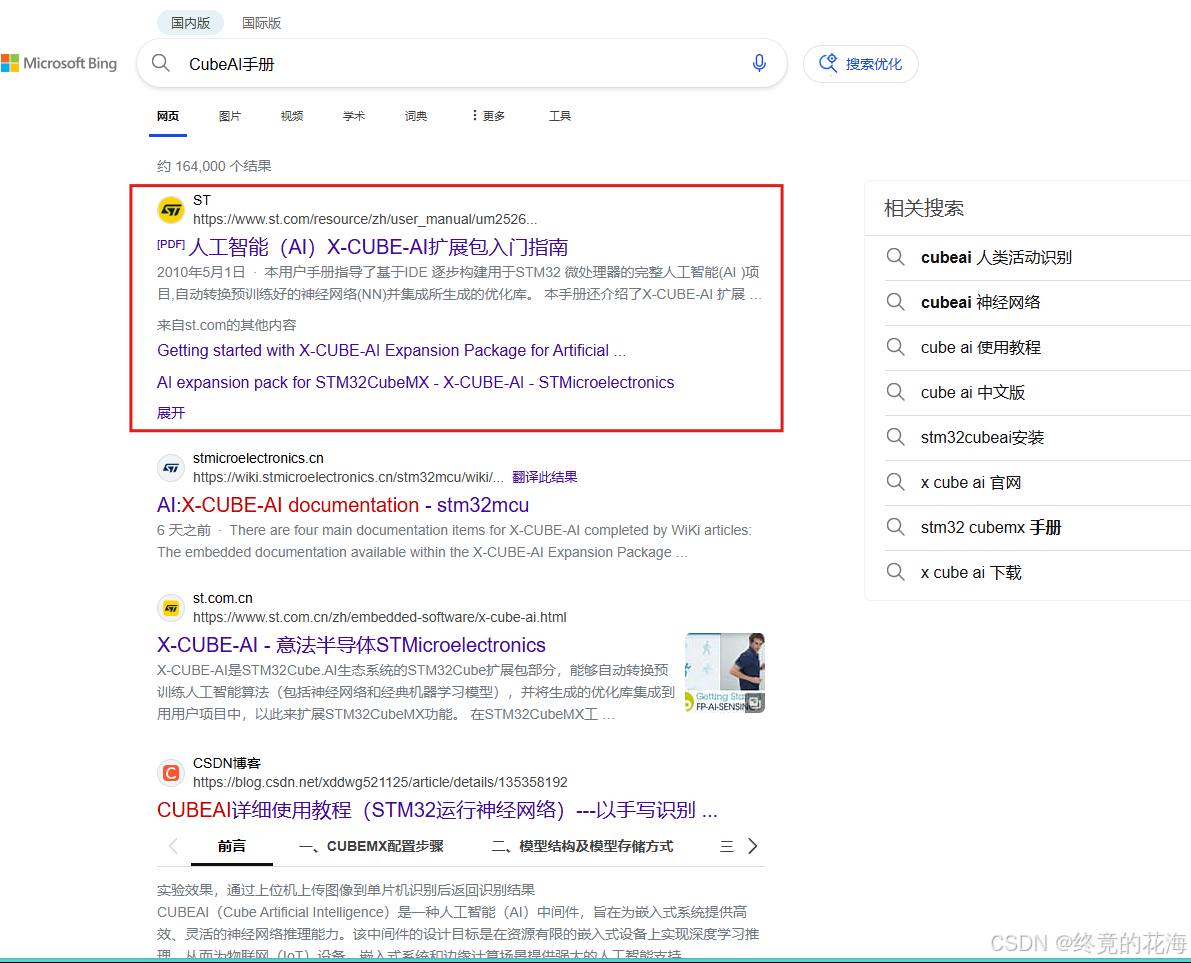Click the Microsoft Bing logo
The image size is (1191, 963).
pos(59,63)
